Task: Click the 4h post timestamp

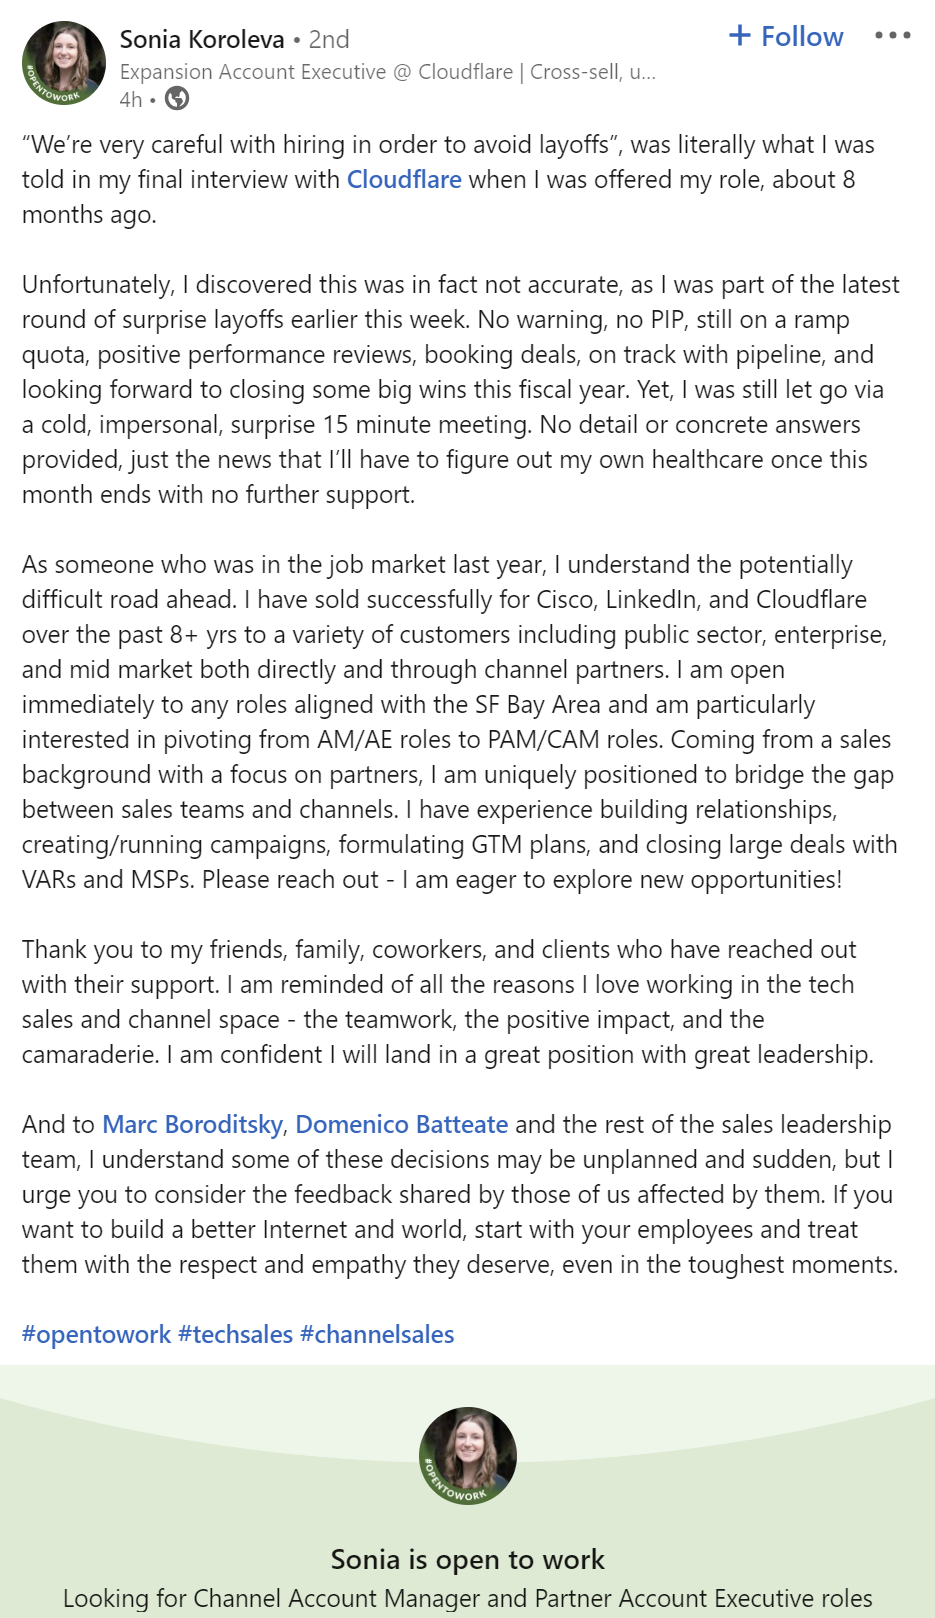Action: (x=131, y=99)
